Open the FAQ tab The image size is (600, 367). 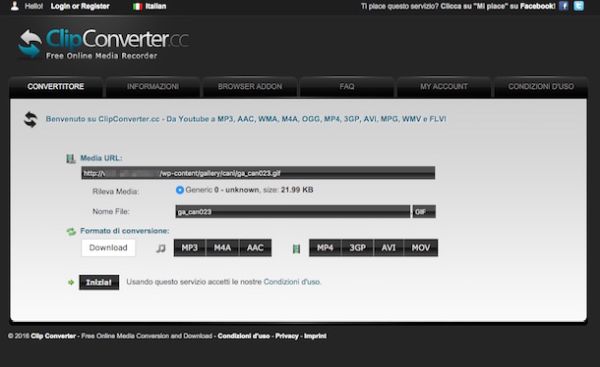coord(347,86)
